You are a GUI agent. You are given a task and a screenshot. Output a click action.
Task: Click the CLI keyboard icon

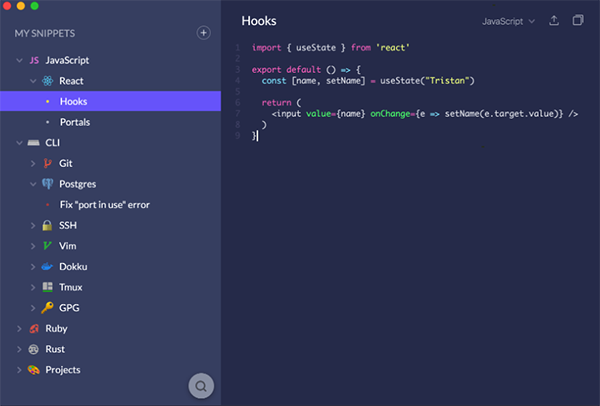pyautogui.click(x=34, y=143)
